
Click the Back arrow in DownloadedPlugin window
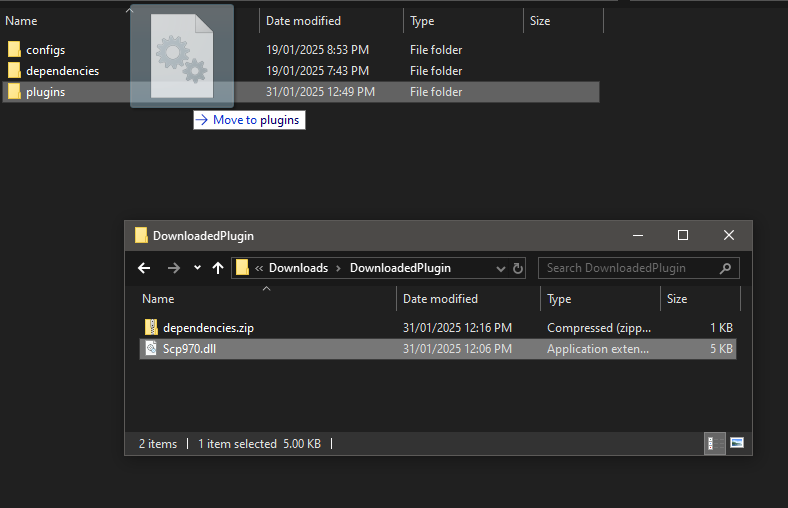coord(144,268)
